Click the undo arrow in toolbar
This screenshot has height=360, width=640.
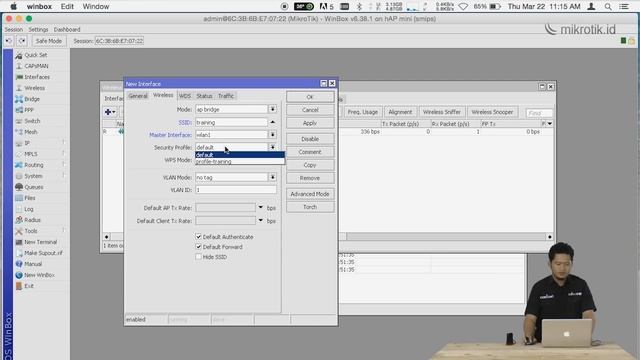click(9, 41)
